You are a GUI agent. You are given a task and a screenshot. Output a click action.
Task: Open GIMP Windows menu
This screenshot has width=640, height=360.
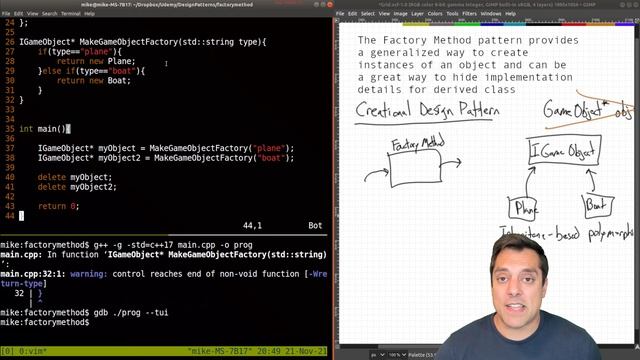[x=491, y=13]
